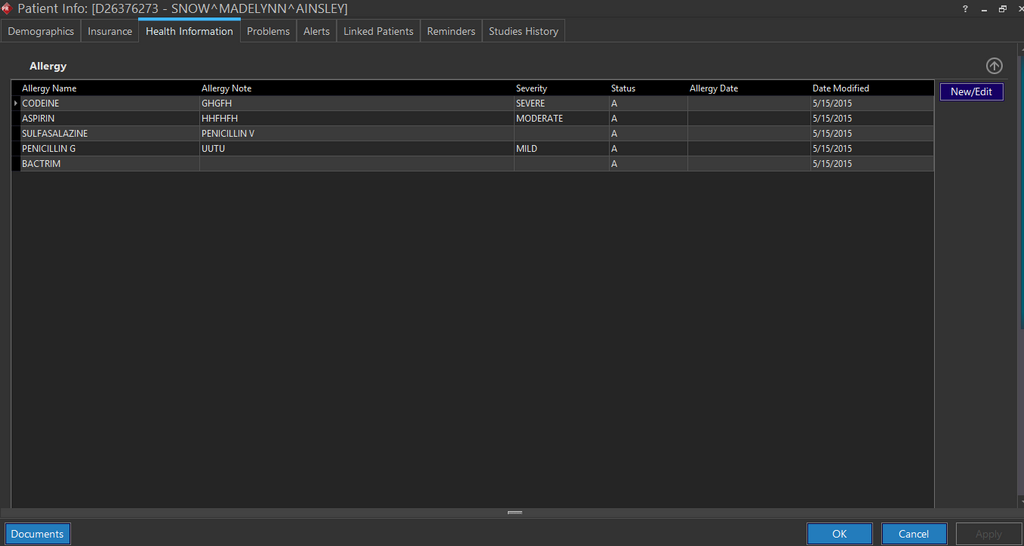Viewport: 1024px width, 546px height.
Task: Open the Alerts tab
Action: tap(316, 31)
